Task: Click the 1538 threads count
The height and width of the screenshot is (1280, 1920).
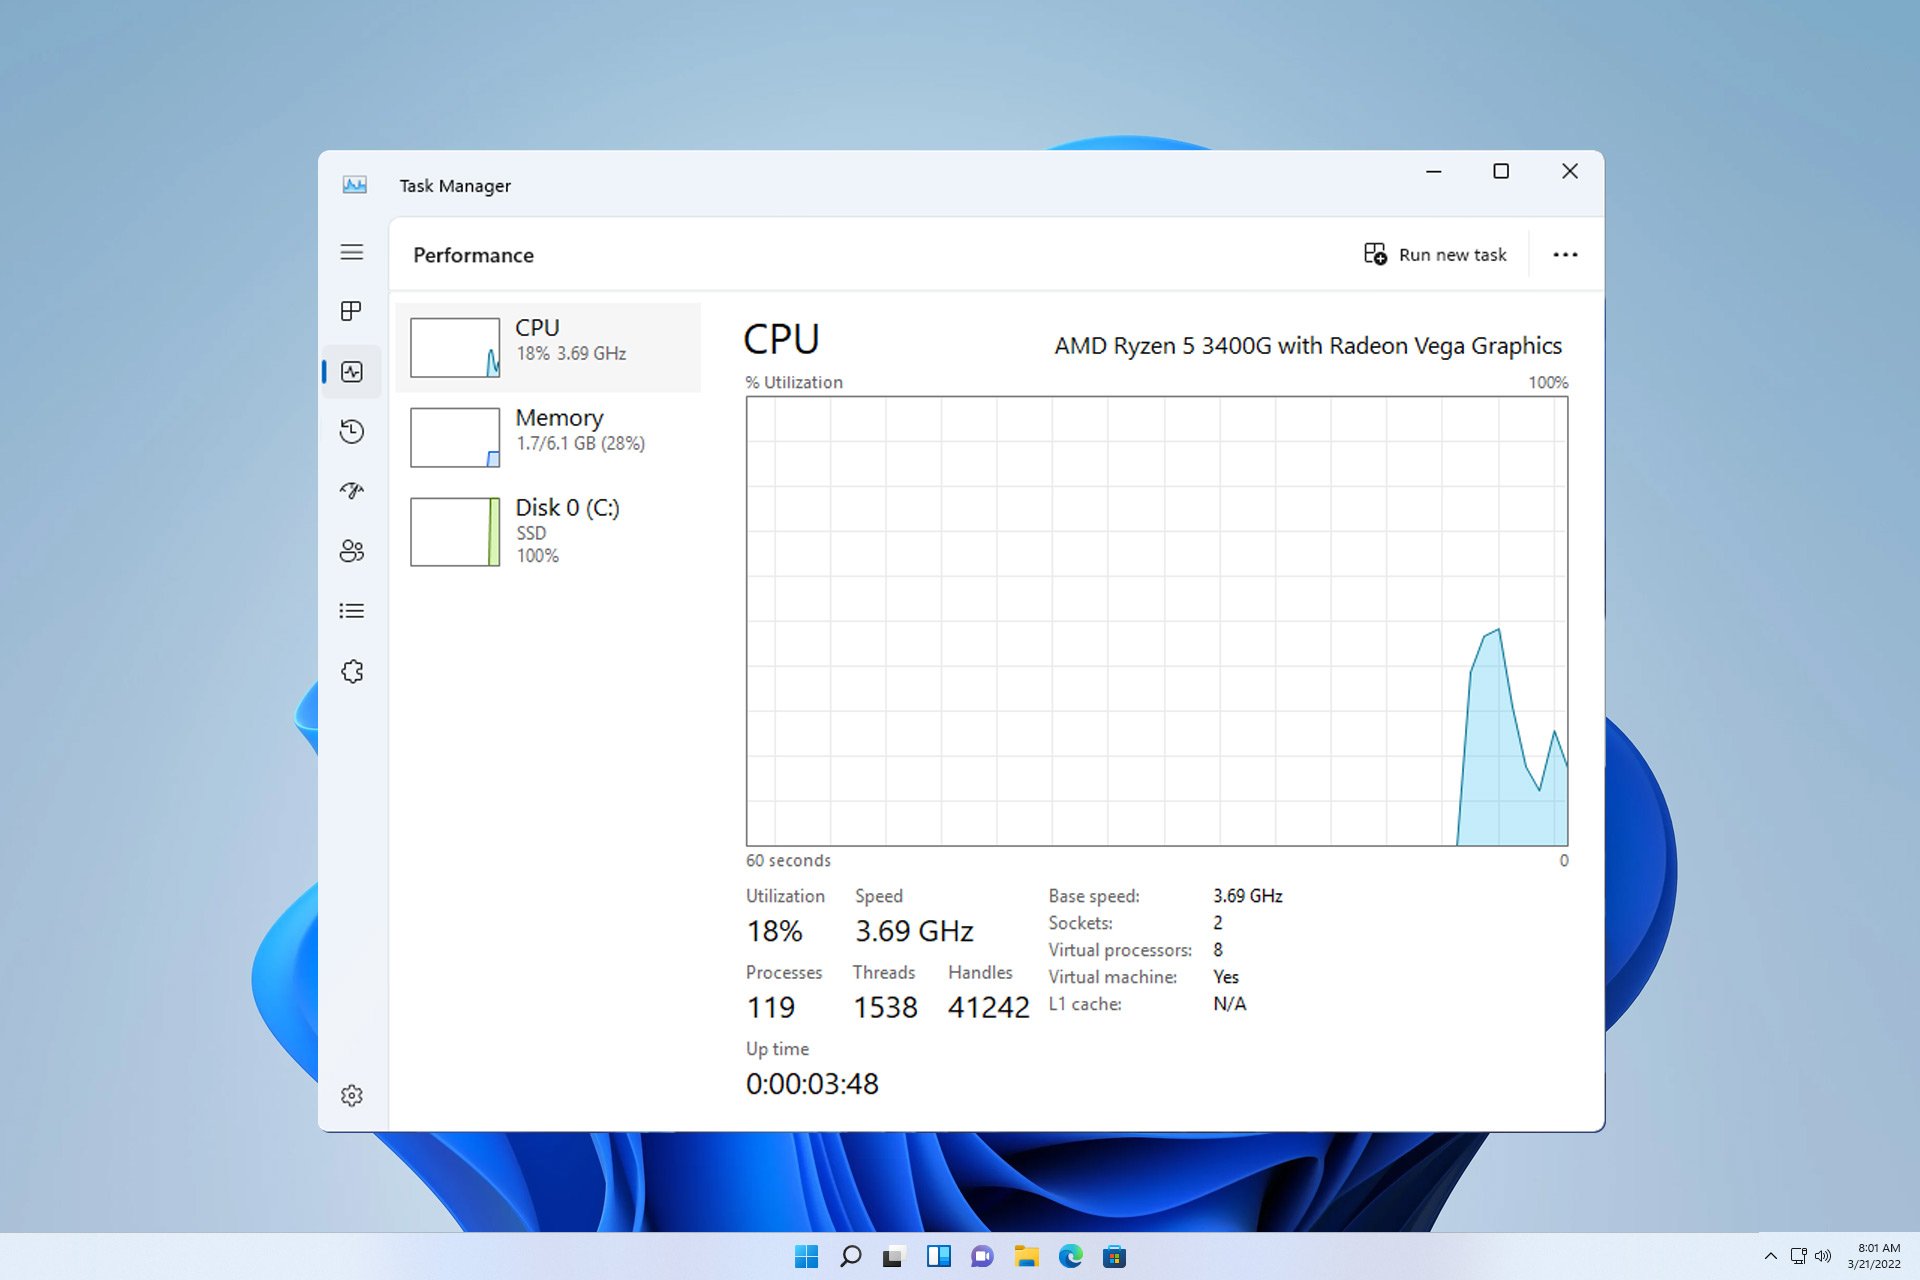Action: tap(885, 1007)
